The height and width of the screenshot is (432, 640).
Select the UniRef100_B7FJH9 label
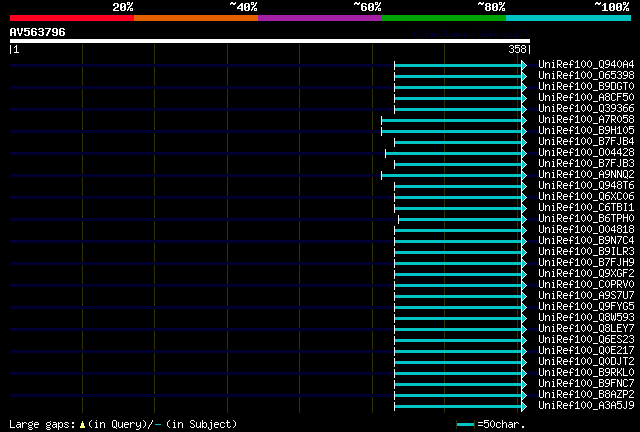(586, 263)
